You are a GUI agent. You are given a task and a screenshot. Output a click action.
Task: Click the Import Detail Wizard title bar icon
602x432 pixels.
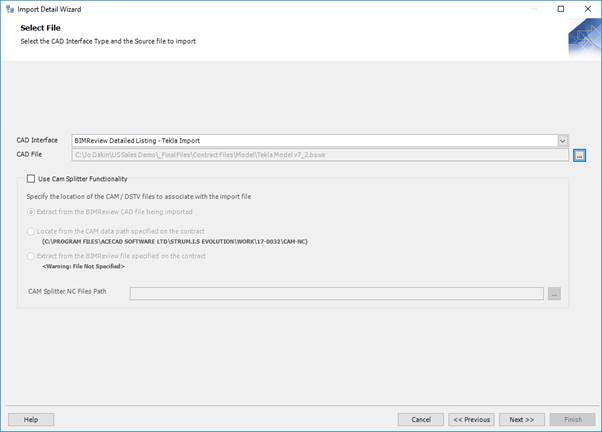pos(9,9)
